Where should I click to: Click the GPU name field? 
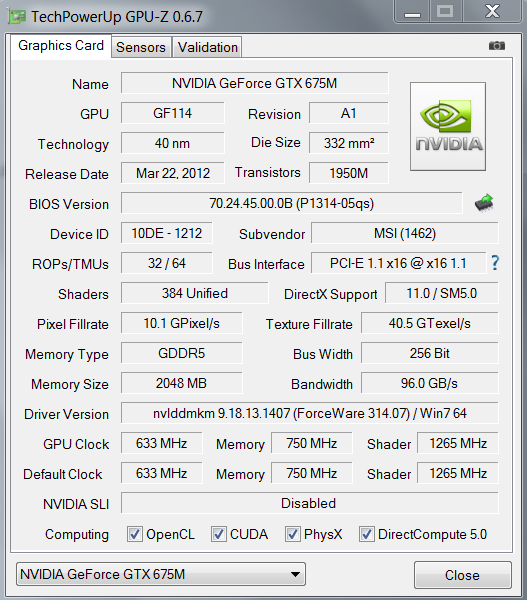coord(255,83)
